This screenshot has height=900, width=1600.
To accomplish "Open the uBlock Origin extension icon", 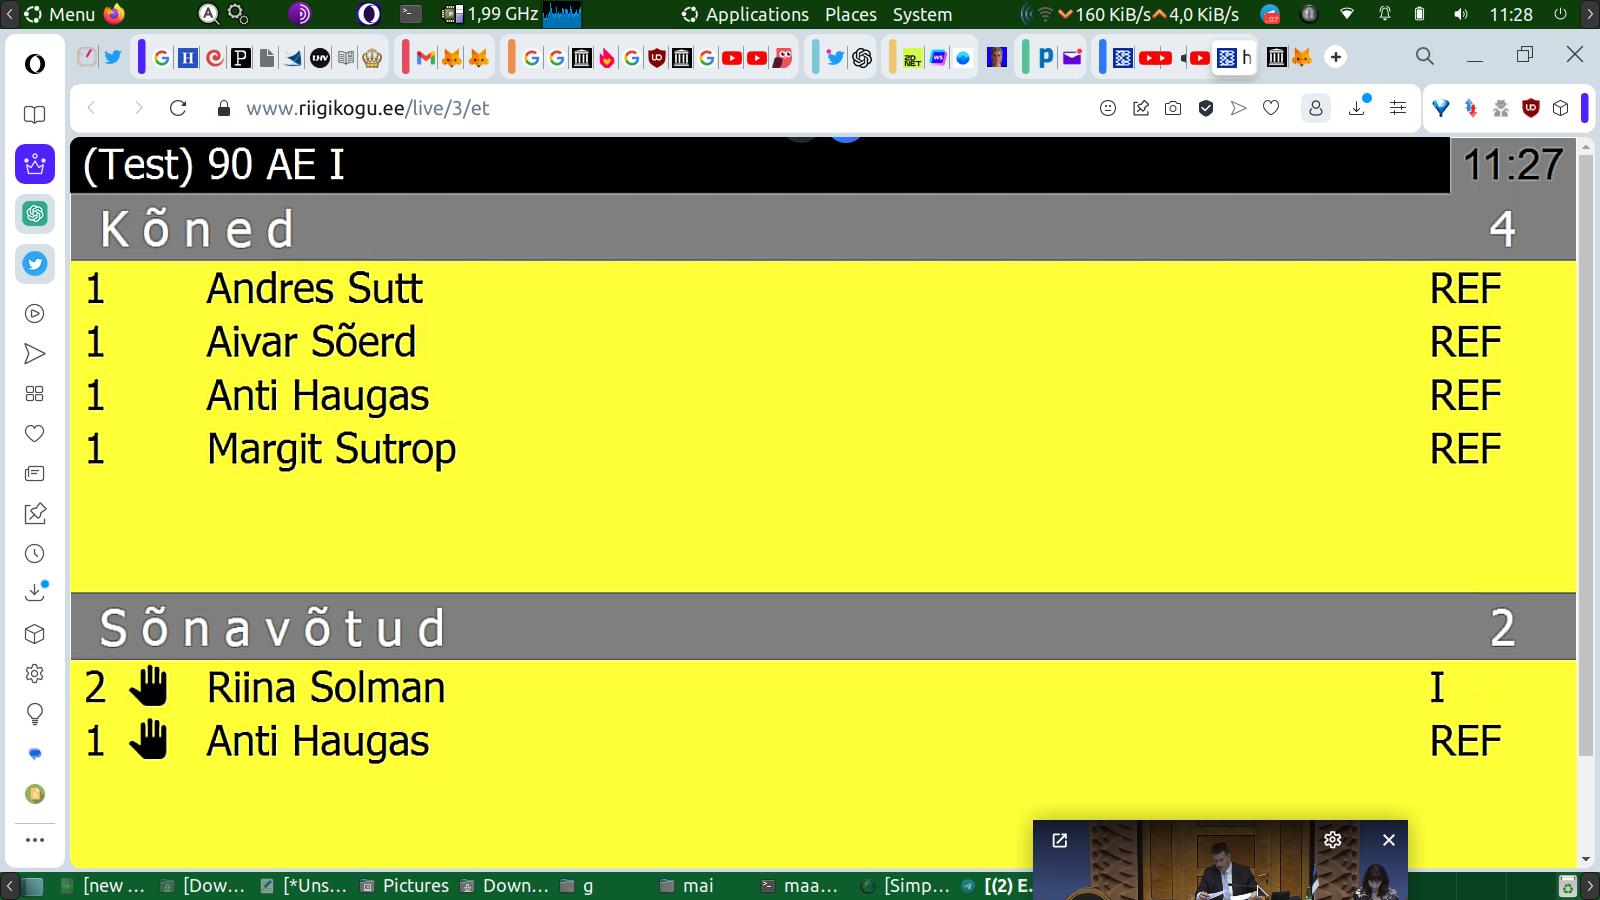I will (1530, 108).
